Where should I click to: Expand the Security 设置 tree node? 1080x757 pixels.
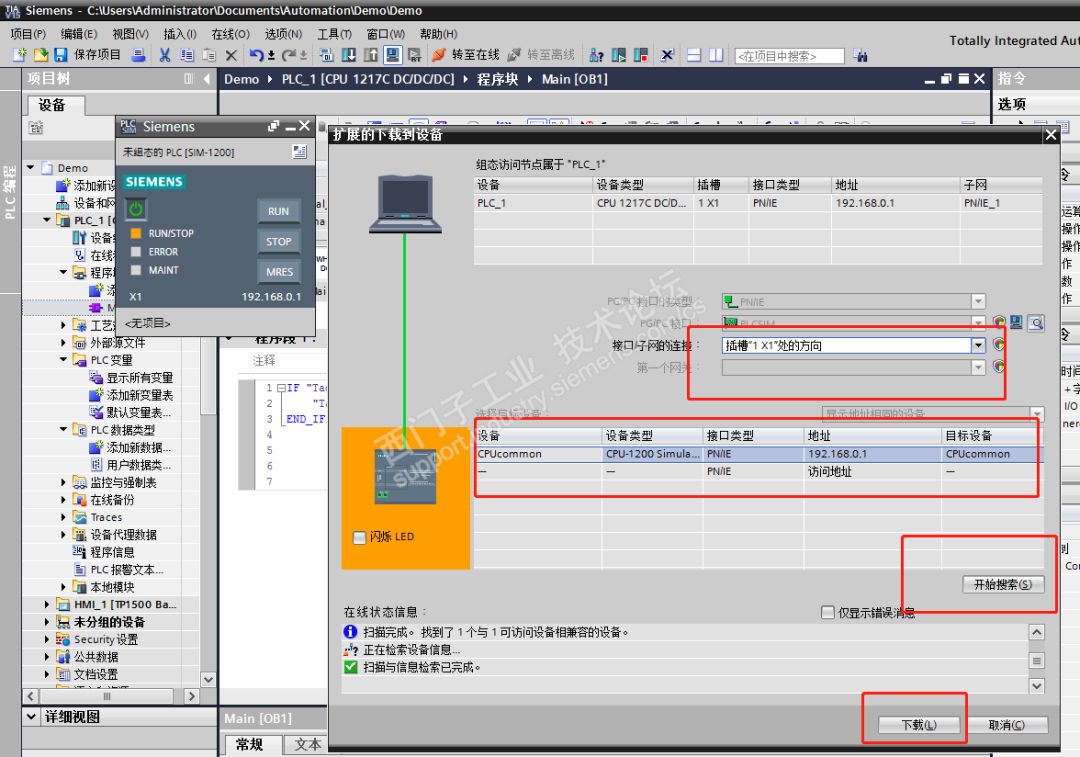[47, 639]
